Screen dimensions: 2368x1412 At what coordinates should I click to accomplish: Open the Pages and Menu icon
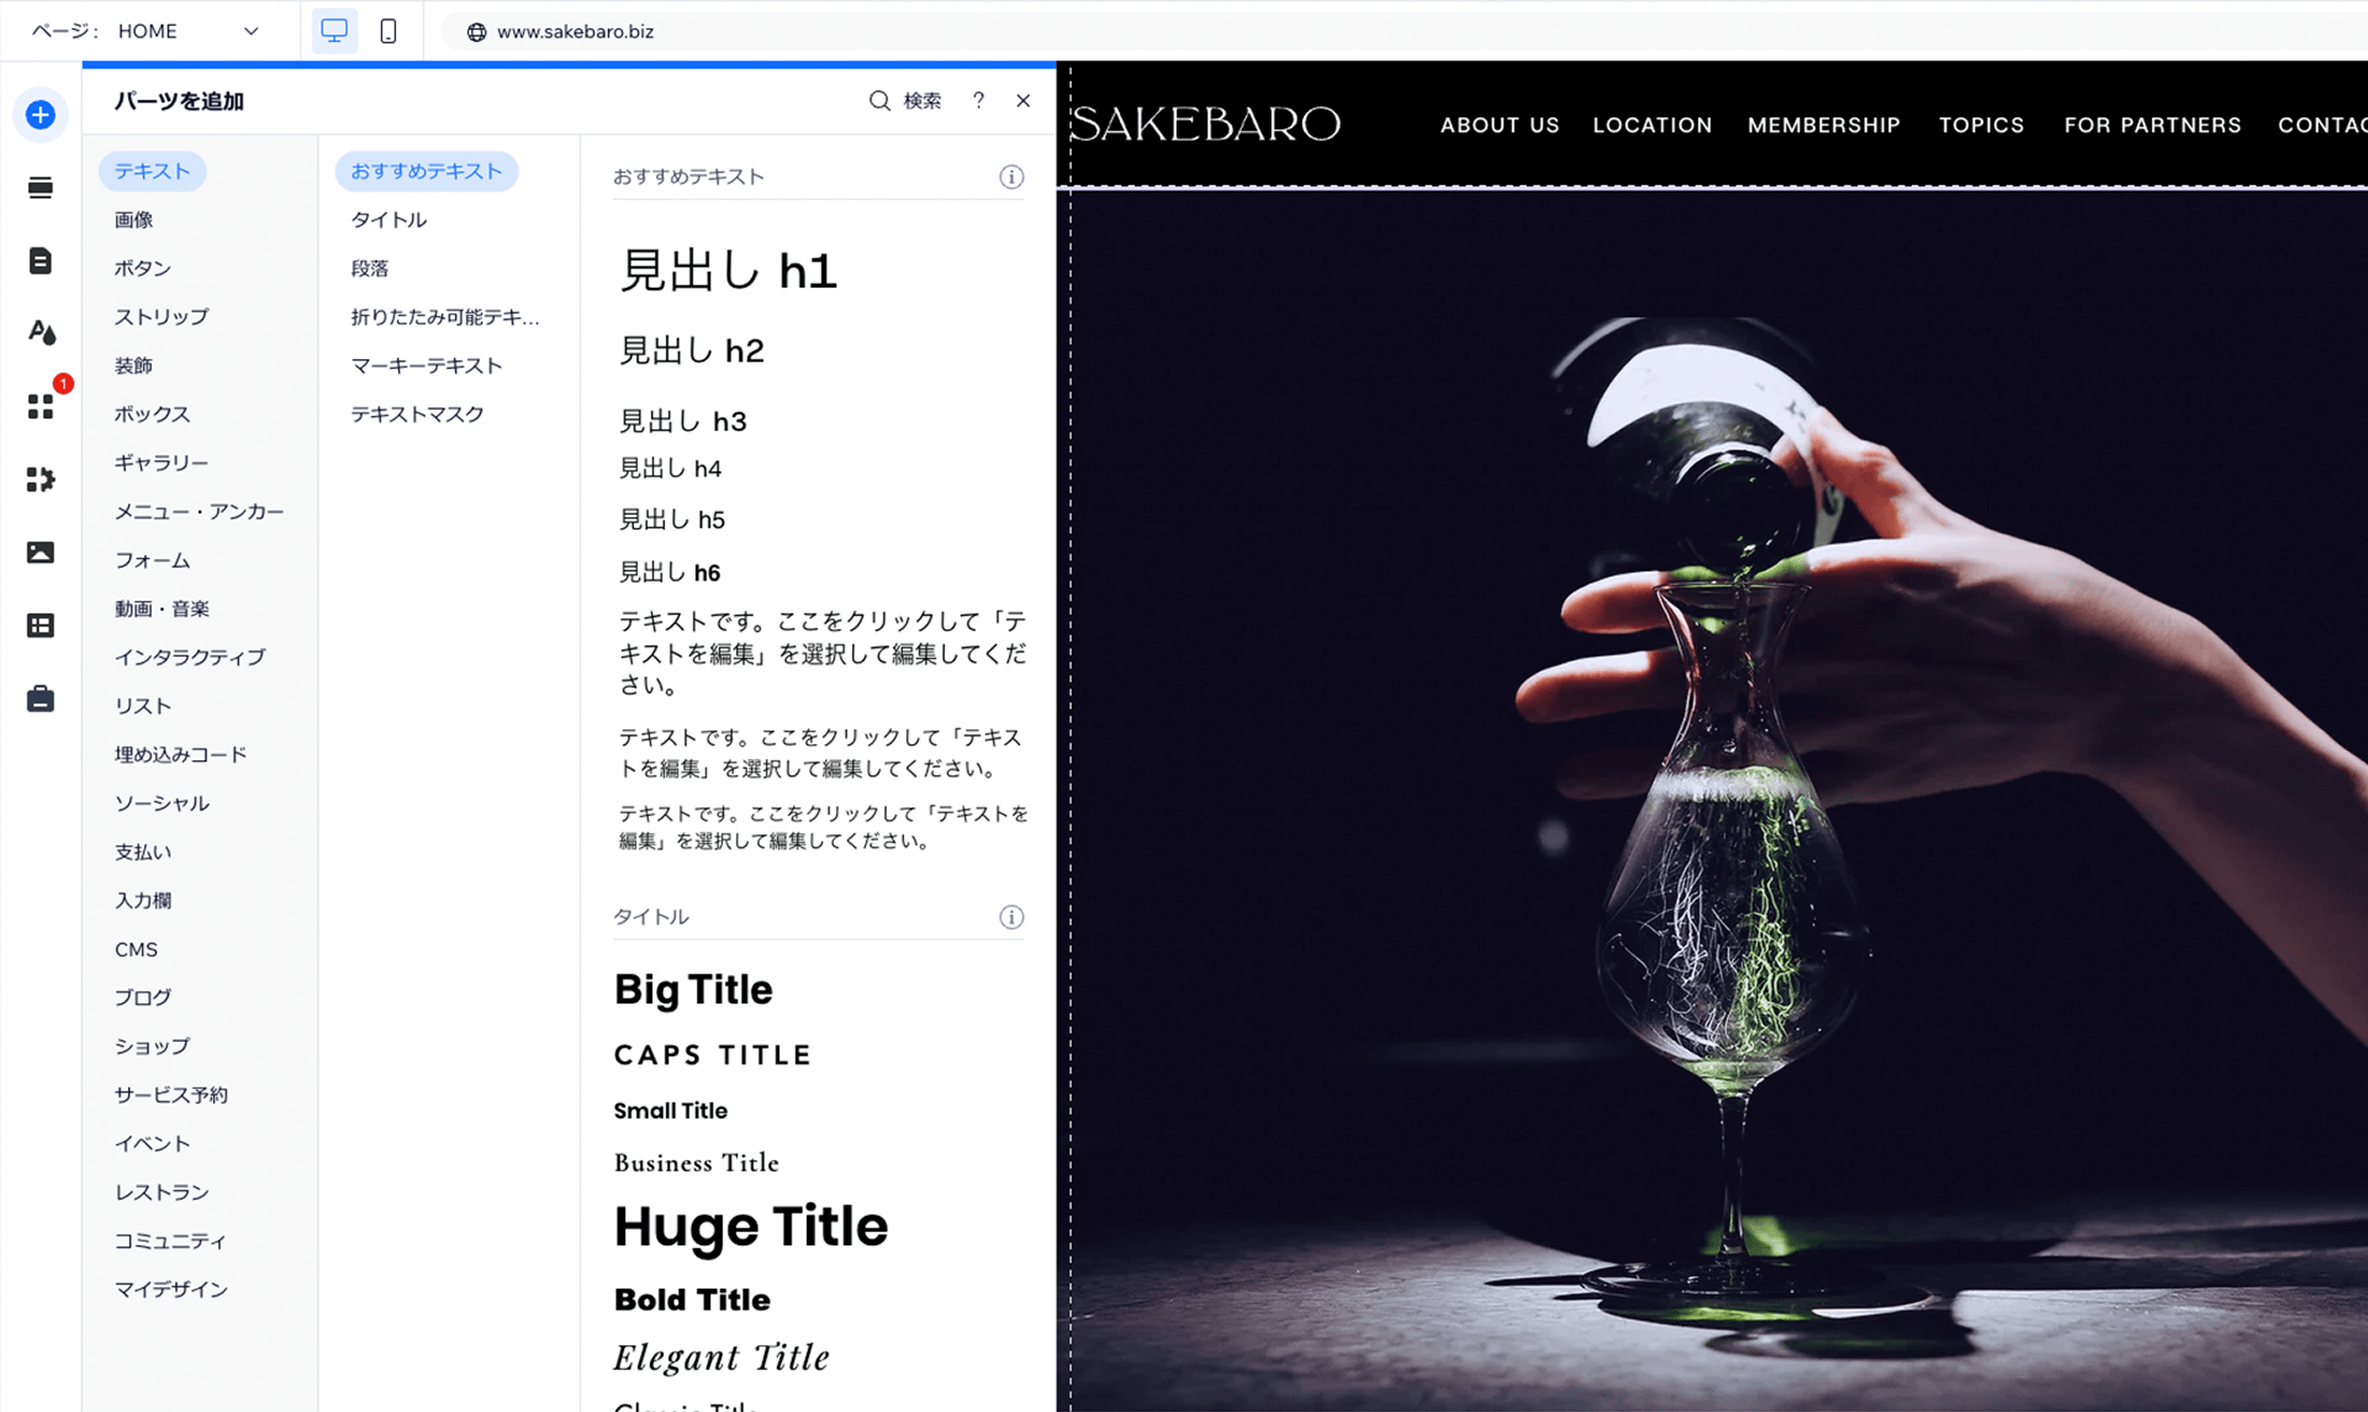(x=40, y=261)
